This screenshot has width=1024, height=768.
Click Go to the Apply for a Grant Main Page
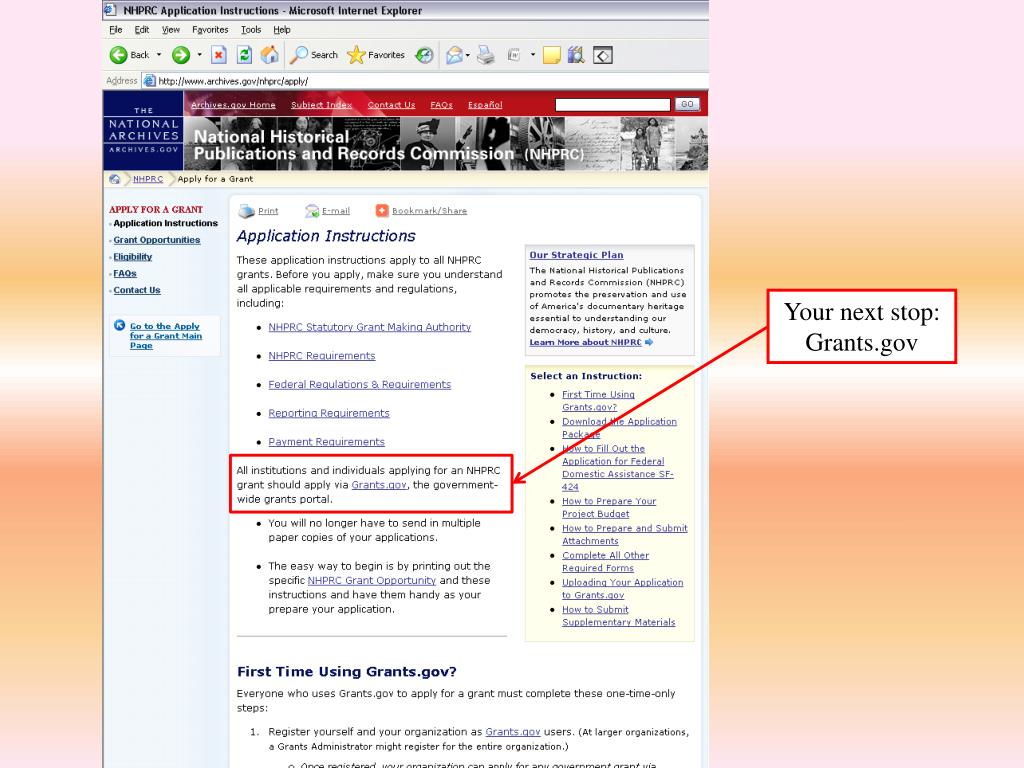pos(166,336)
